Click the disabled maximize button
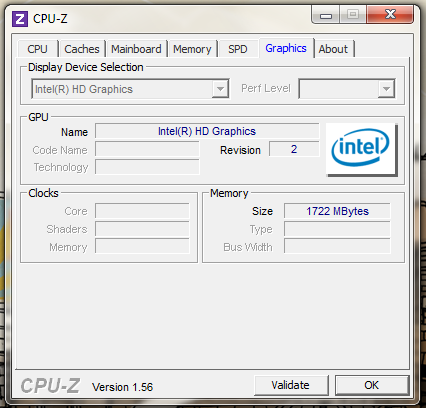This screenshot has height=408, width=426. pos(353,15)
